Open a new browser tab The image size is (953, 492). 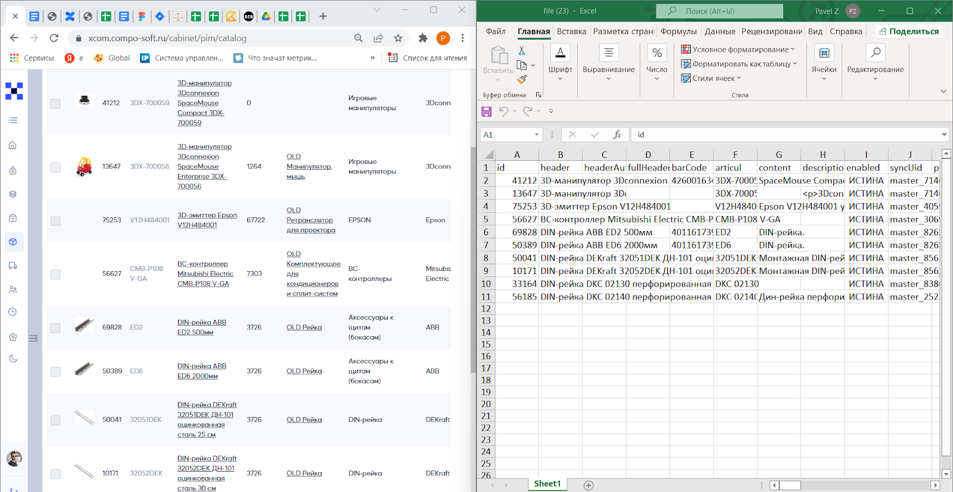[x=323, y=16]
